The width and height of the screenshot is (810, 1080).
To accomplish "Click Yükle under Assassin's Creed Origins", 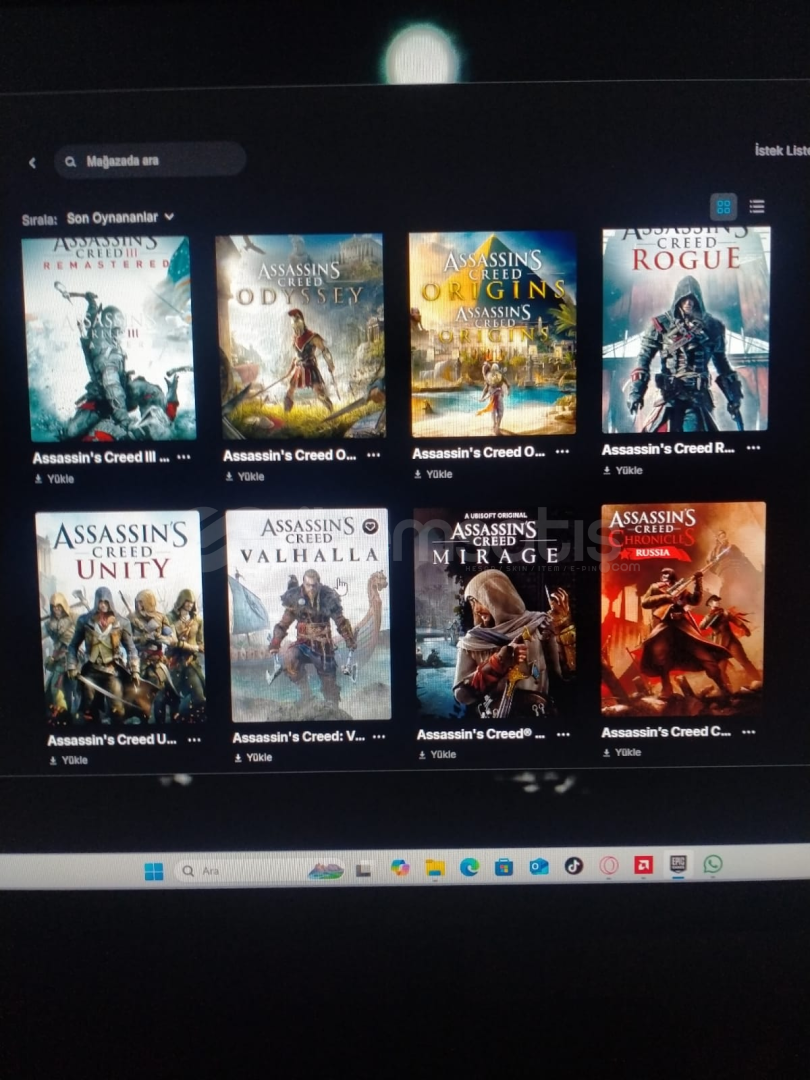I will (x=433, y=474).
